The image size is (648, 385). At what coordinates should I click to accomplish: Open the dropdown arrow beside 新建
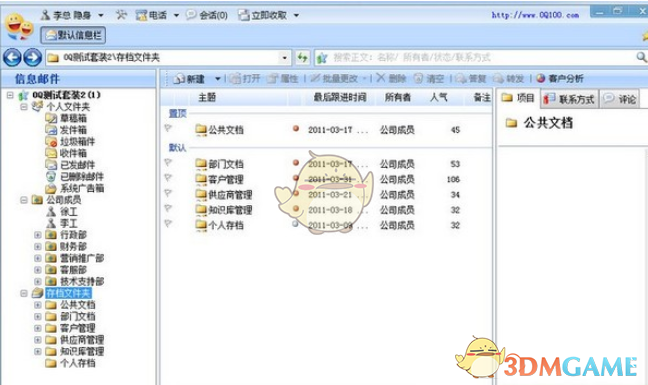[x=217, y=78]
